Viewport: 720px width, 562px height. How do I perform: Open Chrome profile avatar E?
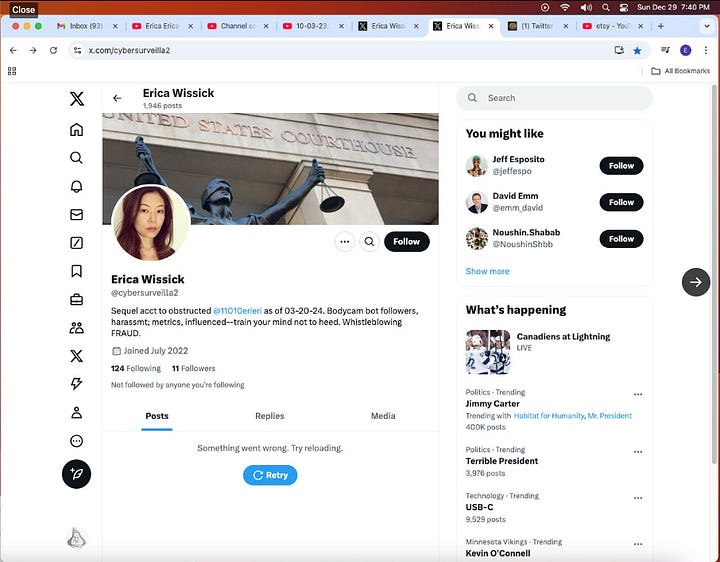(x=686, y=51)
